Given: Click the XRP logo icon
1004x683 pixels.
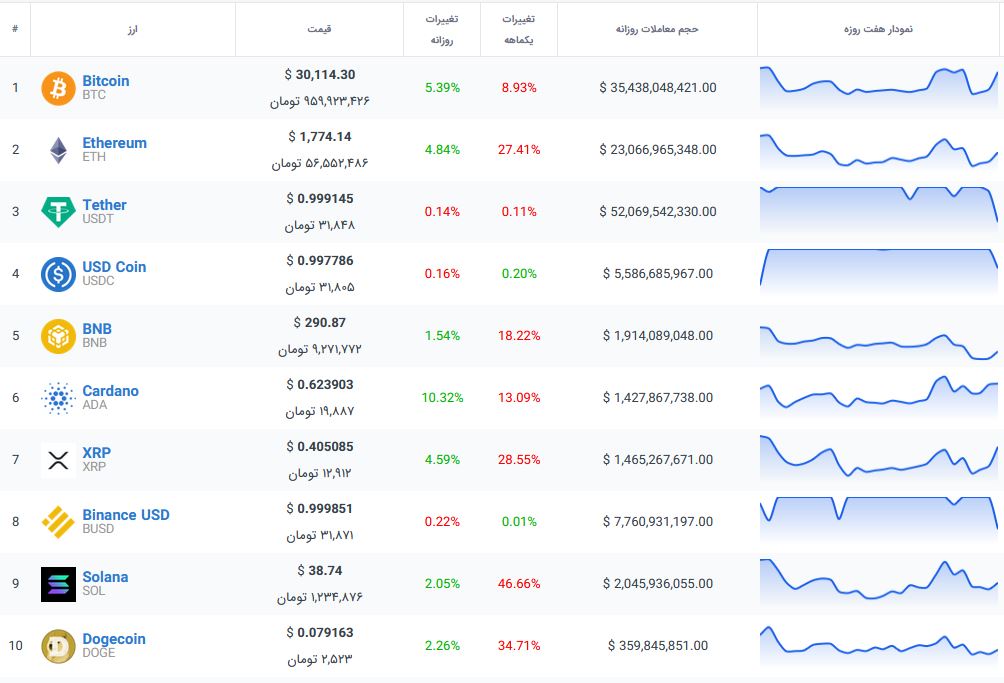Looking at the screenshot, I should [x=58, y=460].
